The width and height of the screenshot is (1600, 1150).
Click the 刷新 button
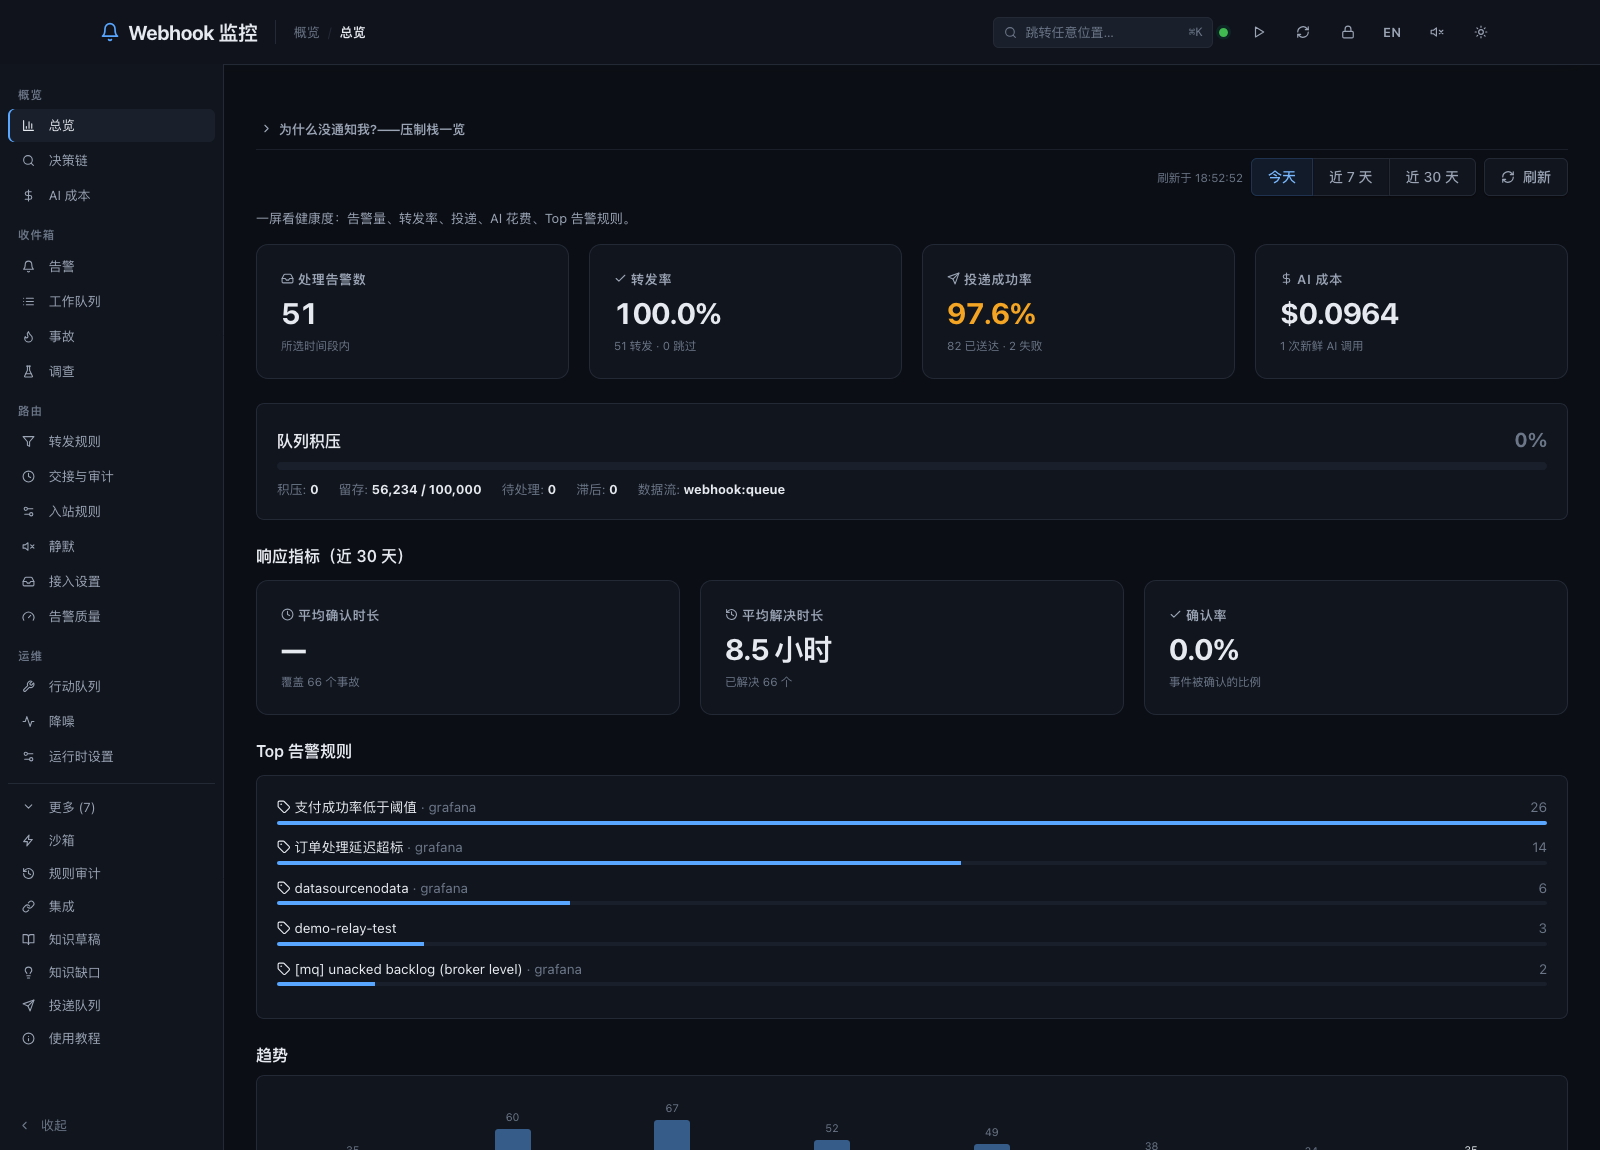coord(1525,177)
